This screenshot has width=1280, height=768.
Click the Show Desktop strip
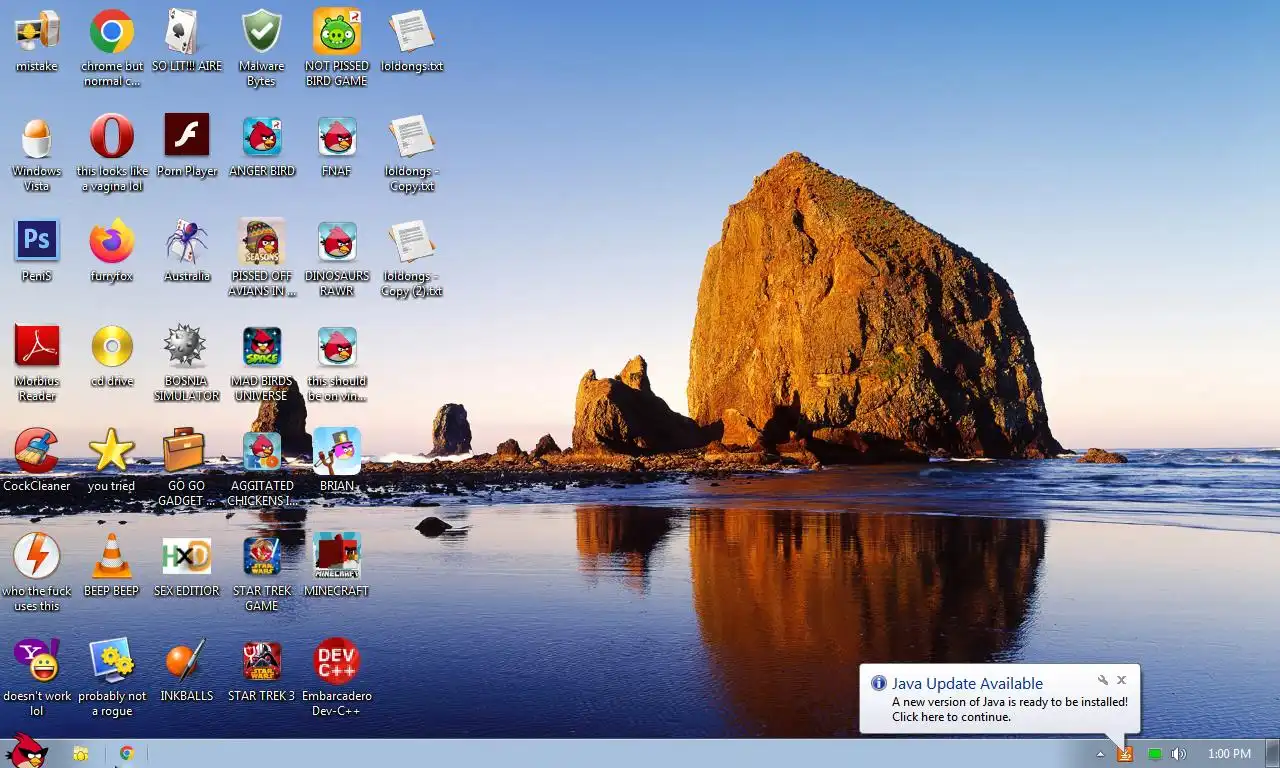pyautogui.click(x=1272, y=754)
